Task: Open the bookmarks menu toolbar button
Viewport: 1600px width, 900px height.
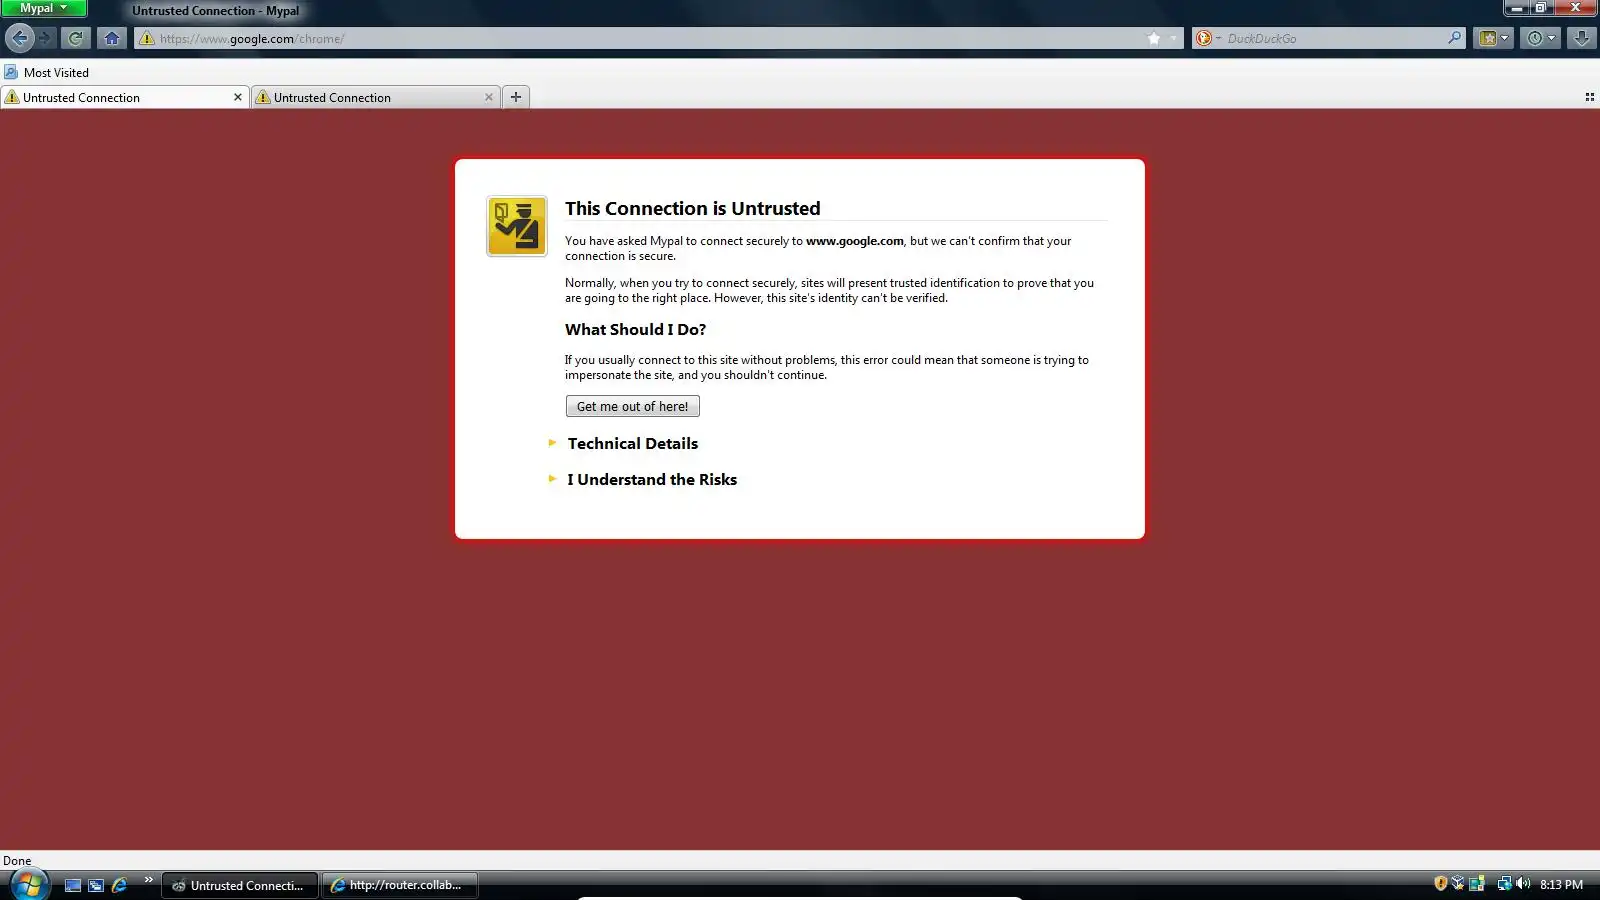Action: (1494, 38)
